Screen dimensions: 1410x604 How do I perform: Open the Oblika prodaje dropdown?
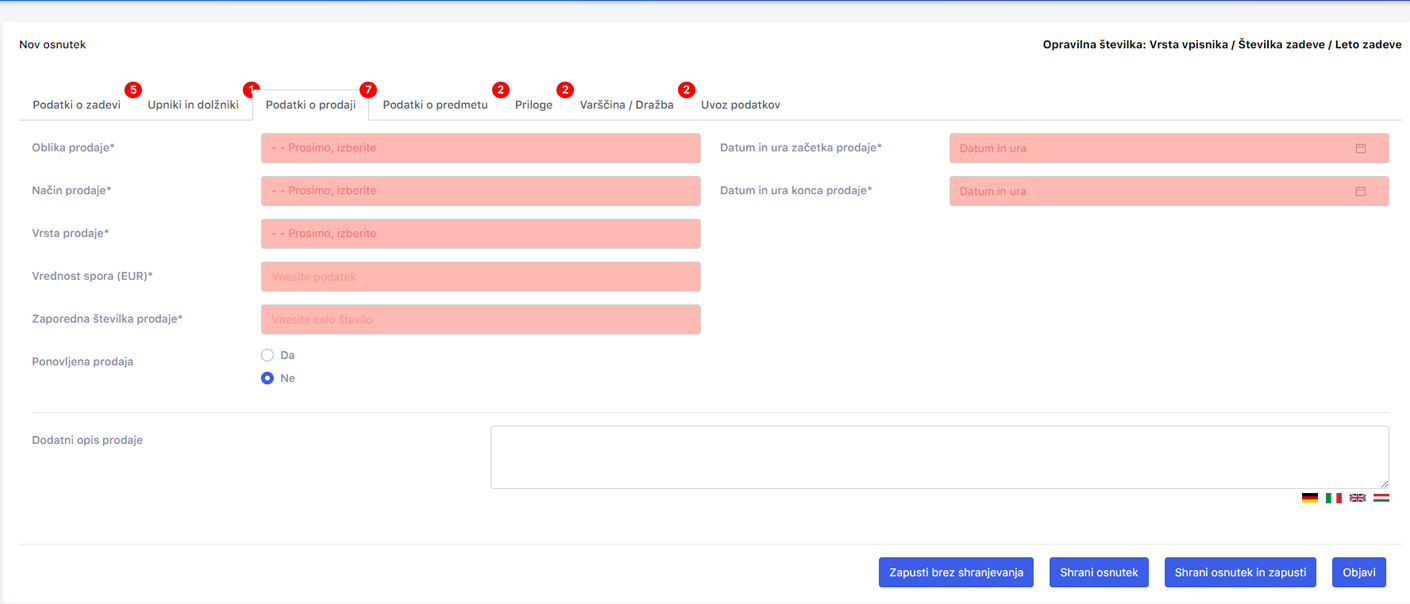click(x=480, y=148)
